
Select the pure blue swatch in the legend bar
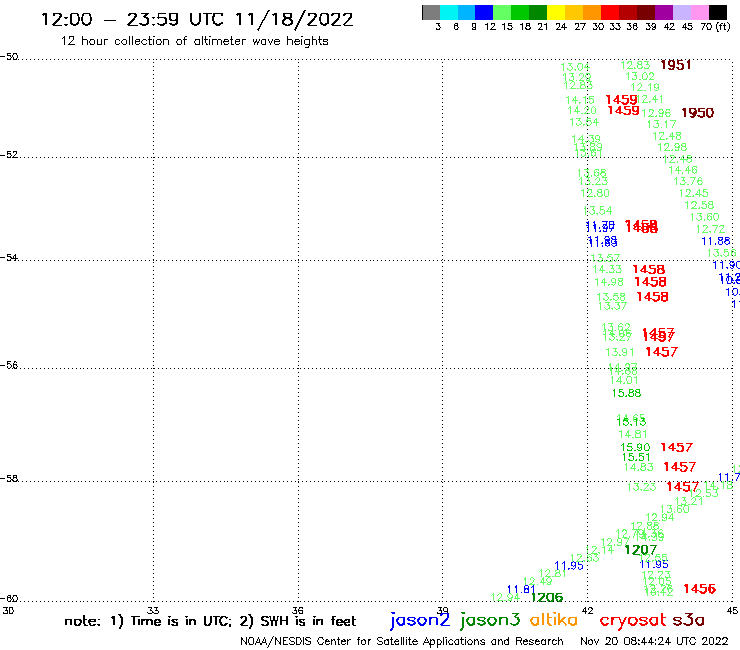coord(484,12)
